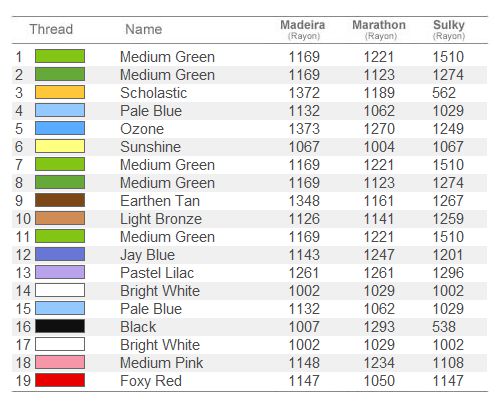
Task: Click the Sunshine yellow thread swatch
Action: click(60, 146)
